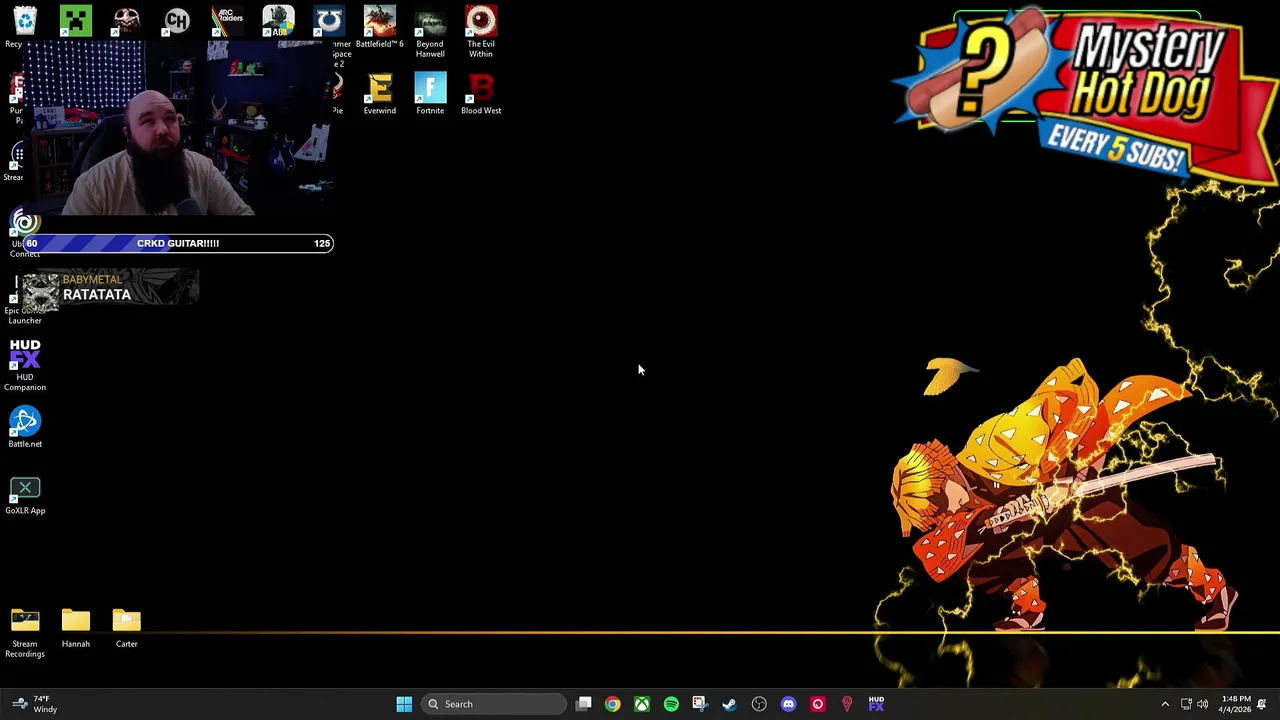Open the Beyond Hanwell shortcut
This screenshot has height=720, width=1280.
(430, 31)
